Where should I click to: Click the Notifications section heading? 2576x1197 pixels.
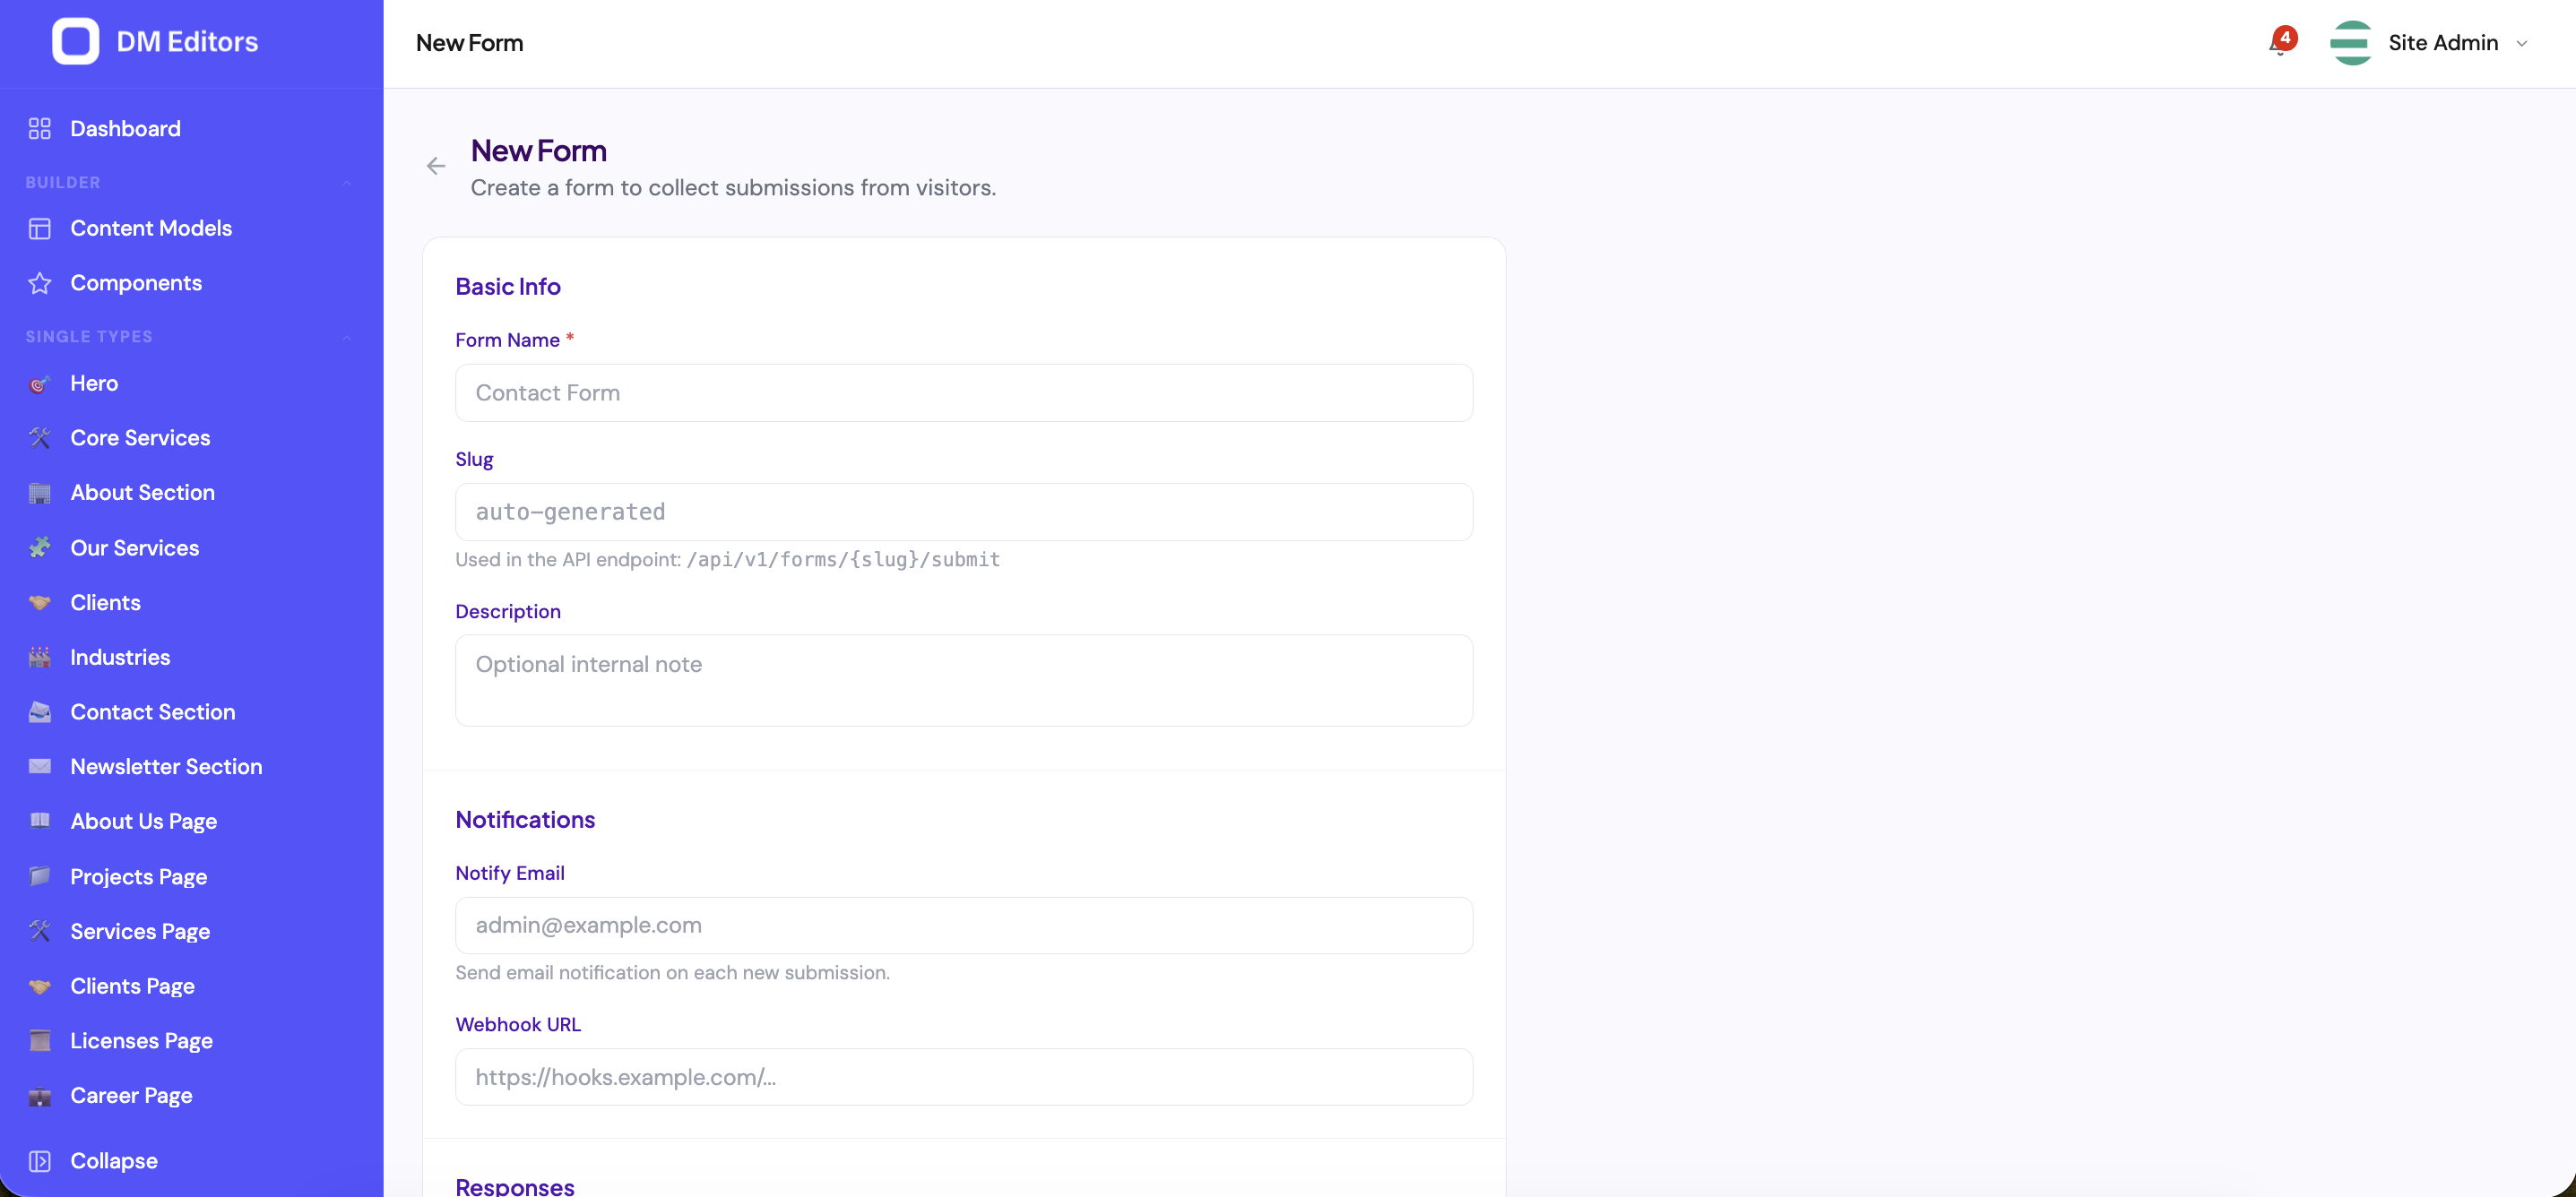click(525, 819)
